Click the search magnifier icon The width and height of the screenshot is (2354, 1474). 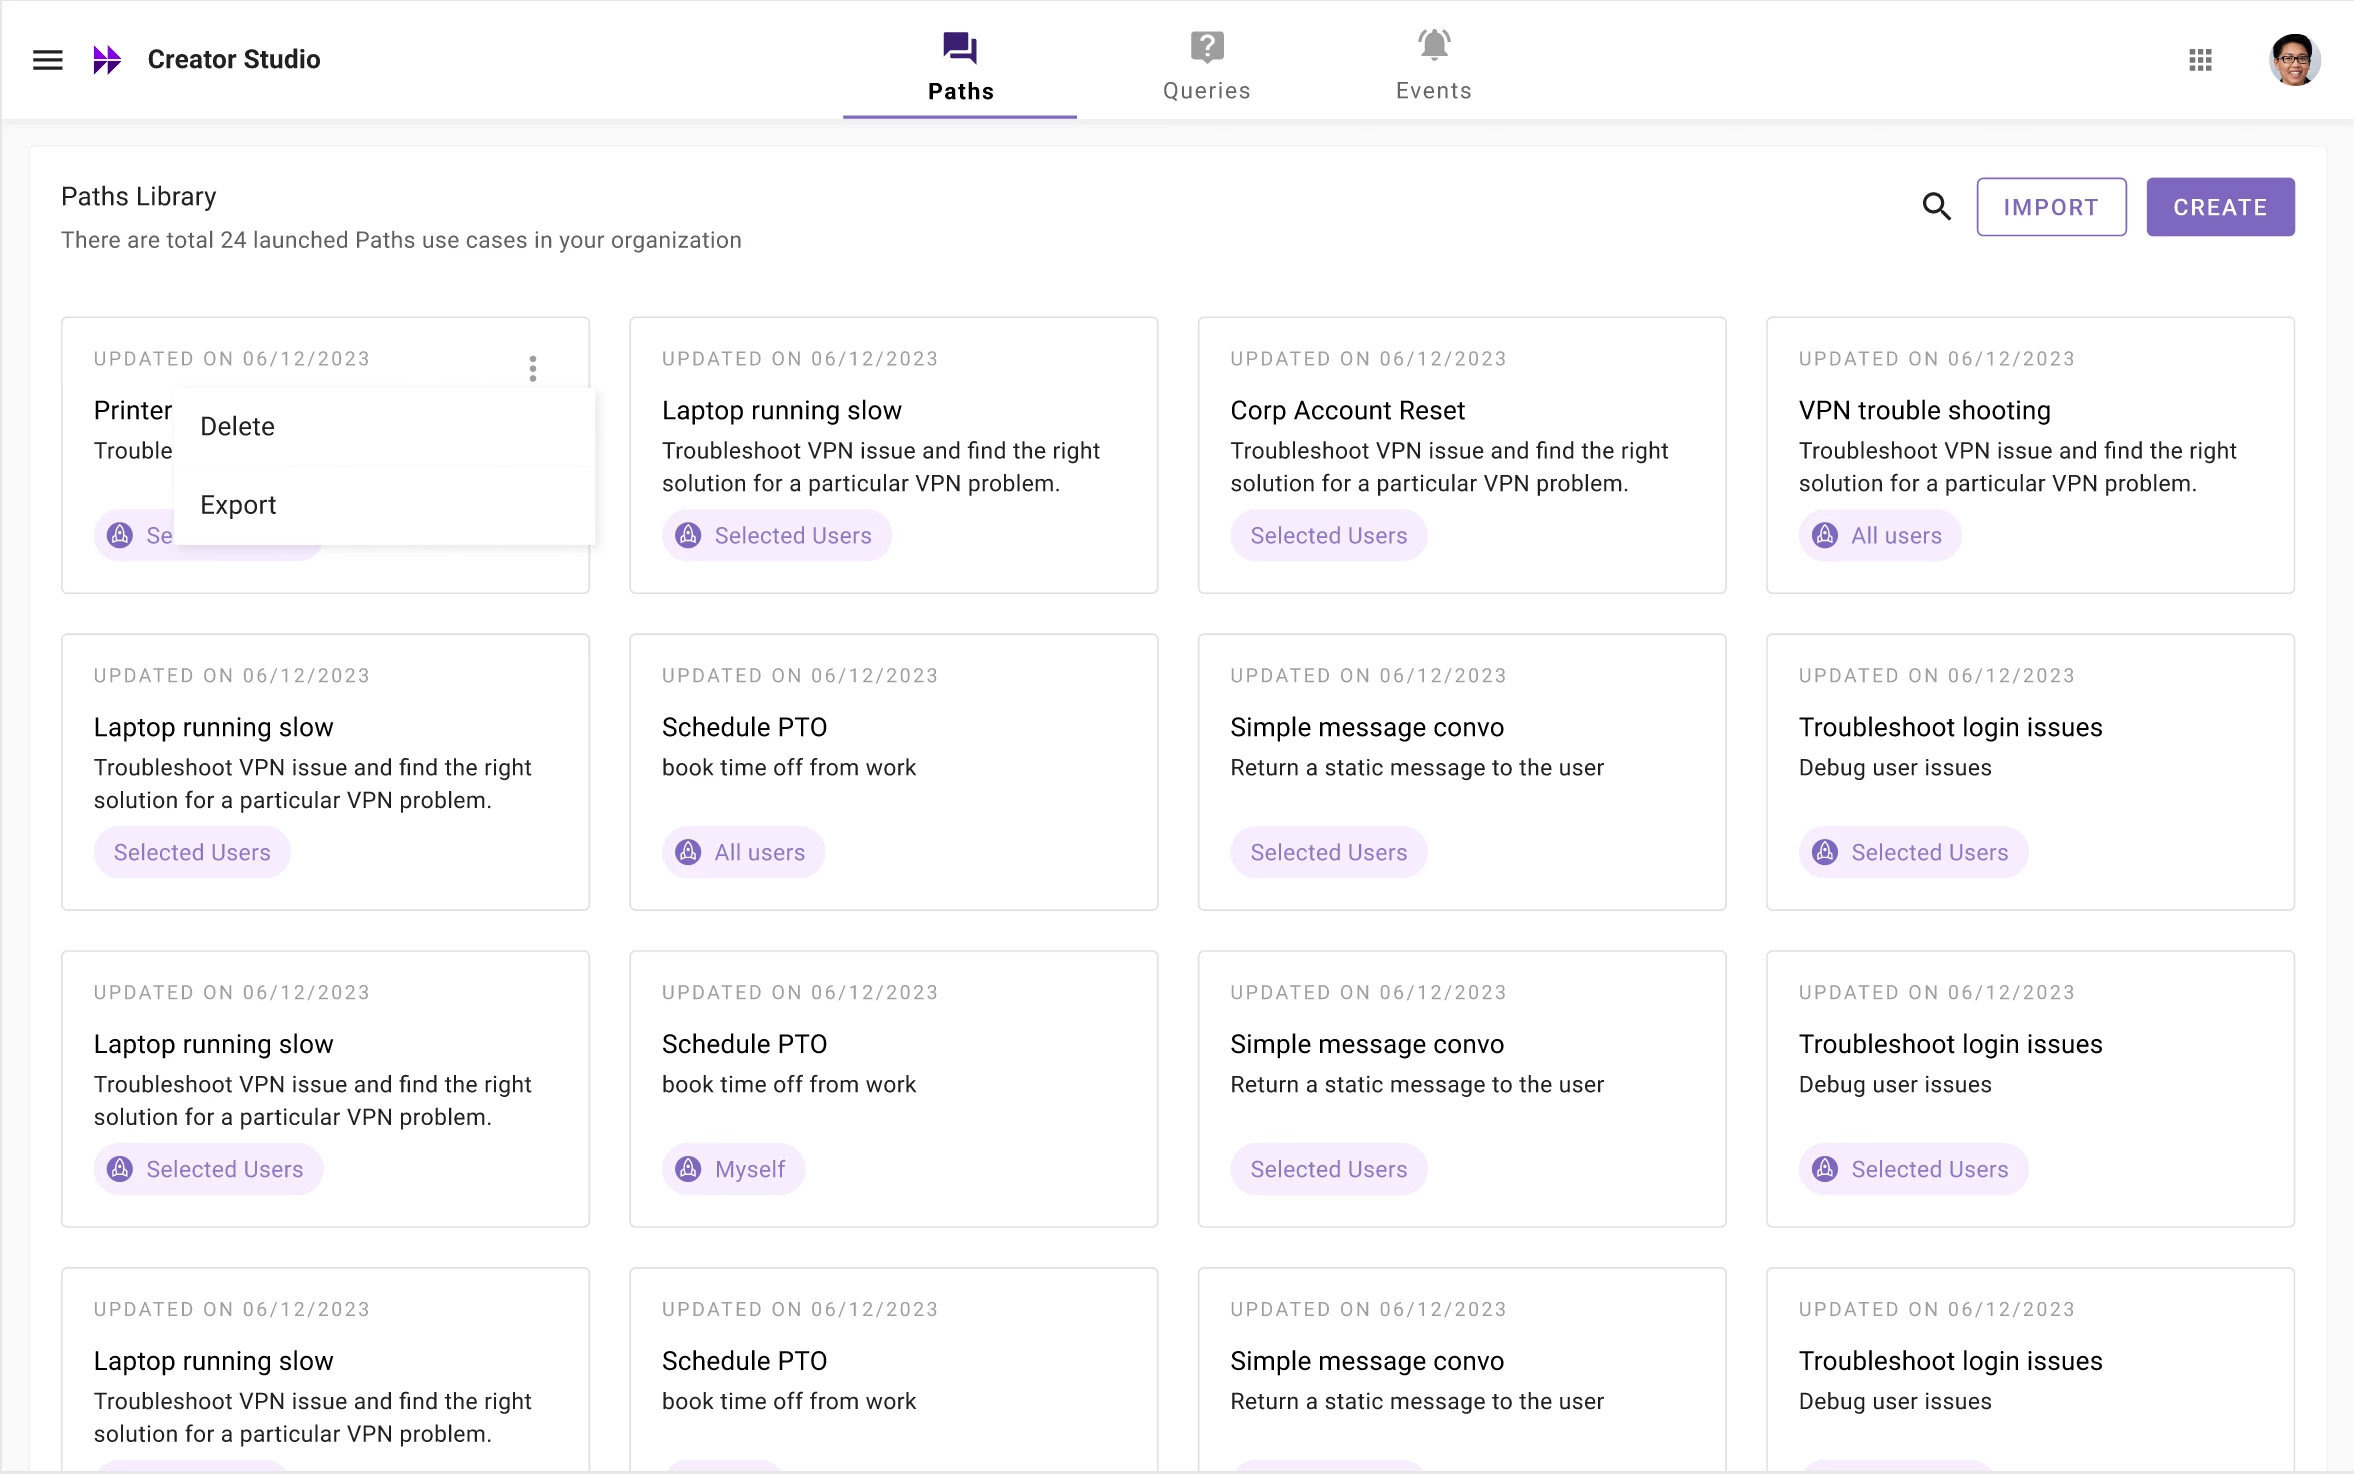coord(1936,207)
